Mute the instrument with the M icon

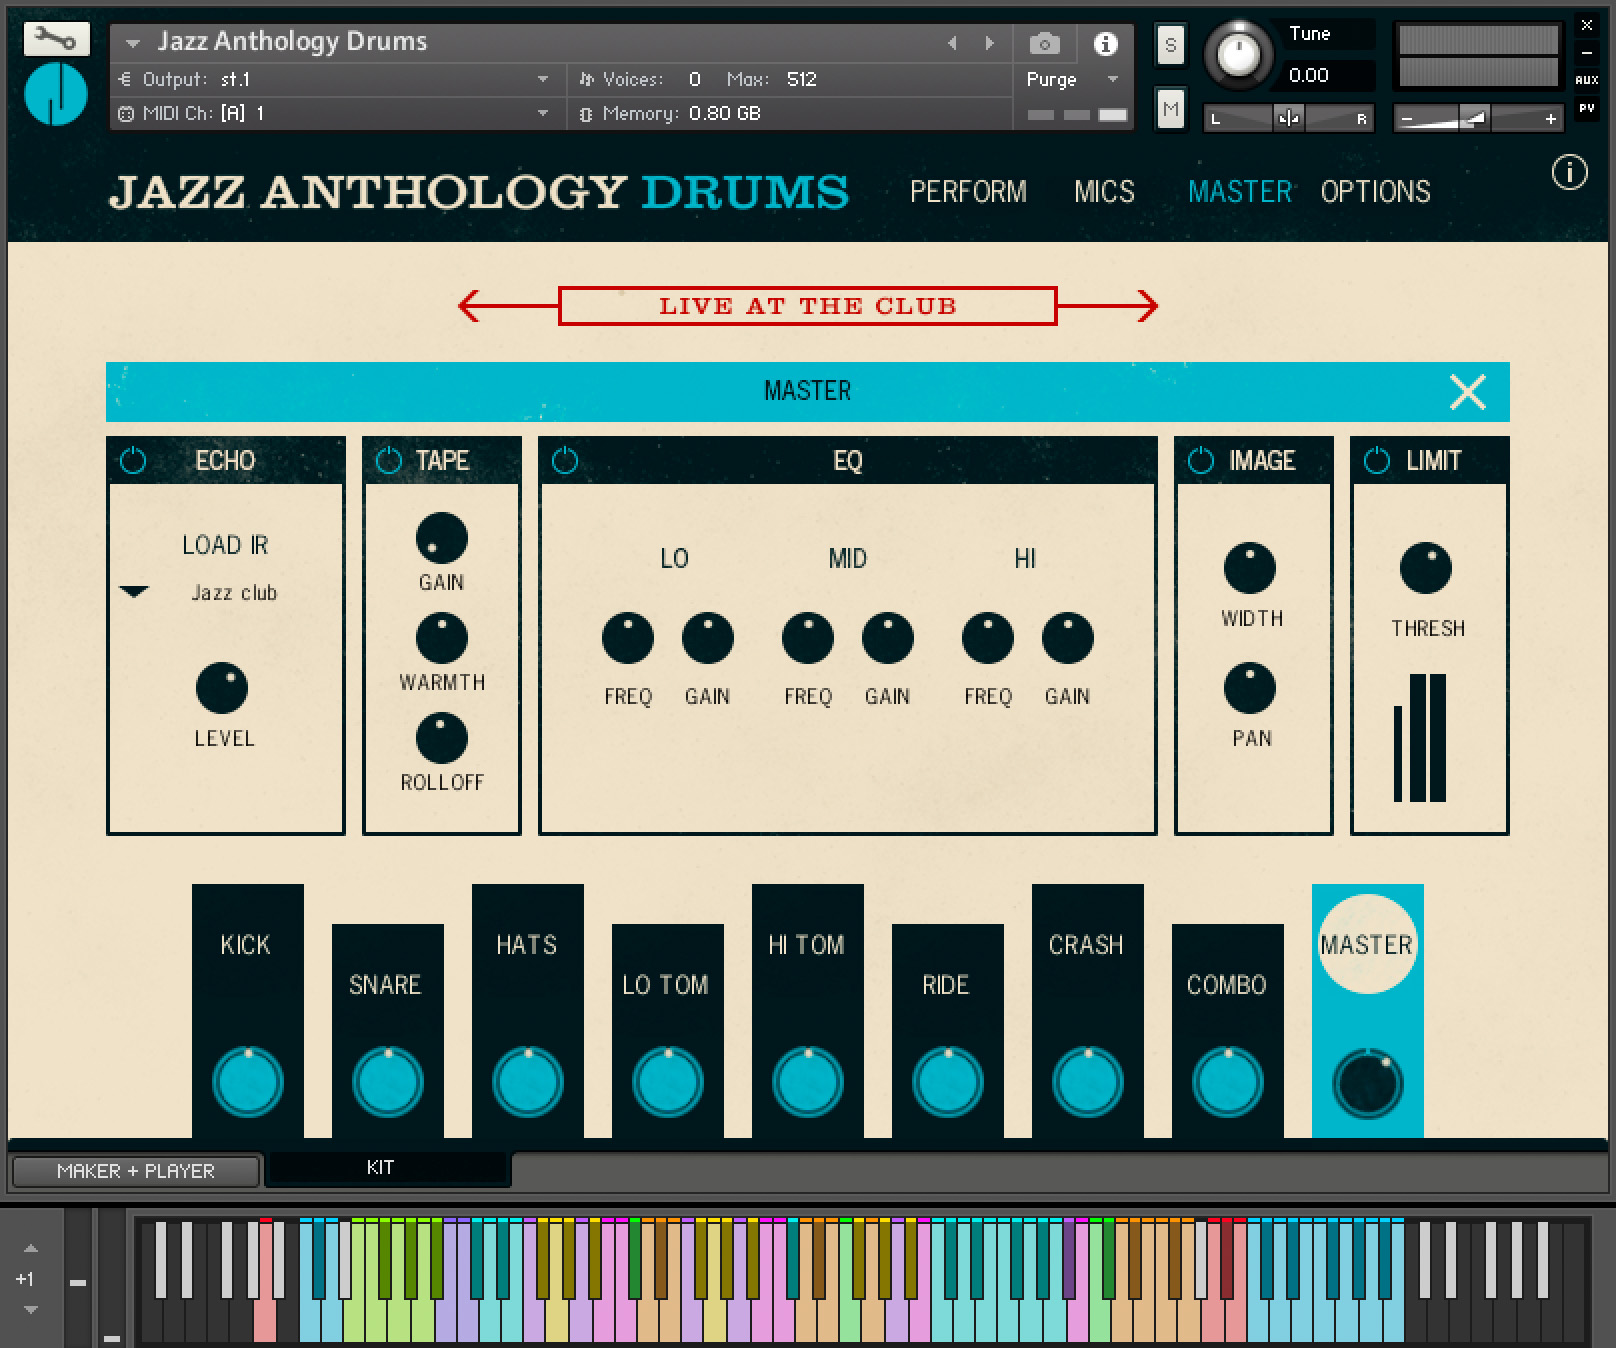click(x=1170, y=110)
